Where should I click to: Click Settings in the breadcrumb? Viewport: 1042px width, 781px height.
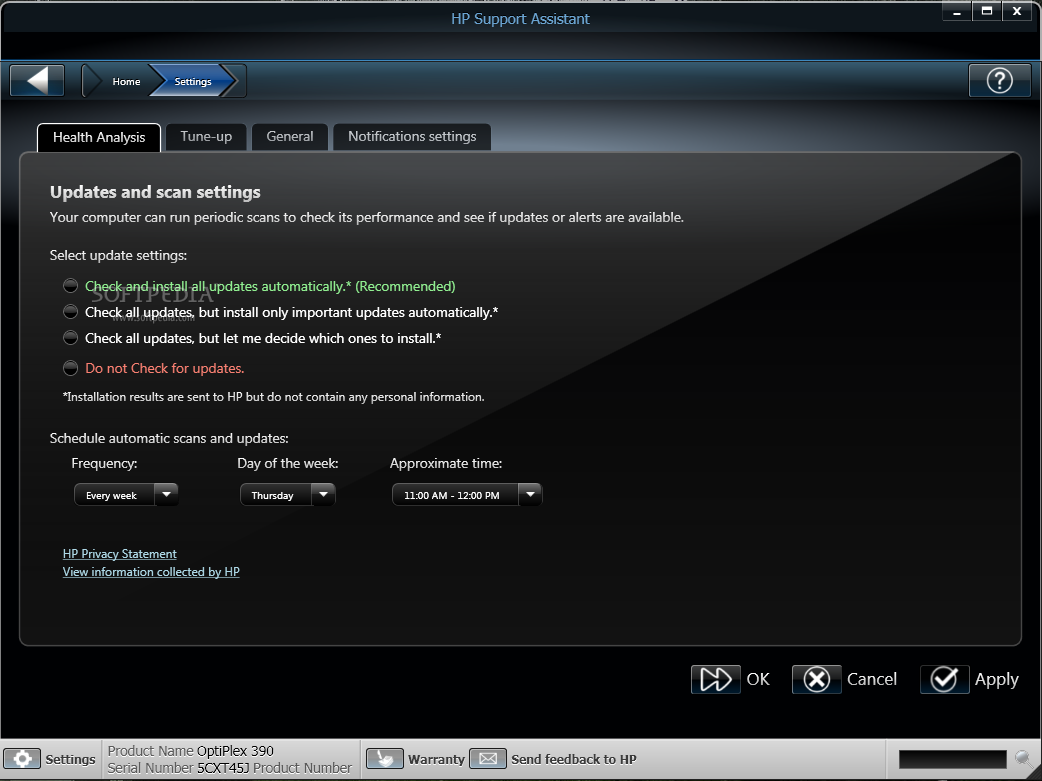pyautogui.click(x=193, y=81)
